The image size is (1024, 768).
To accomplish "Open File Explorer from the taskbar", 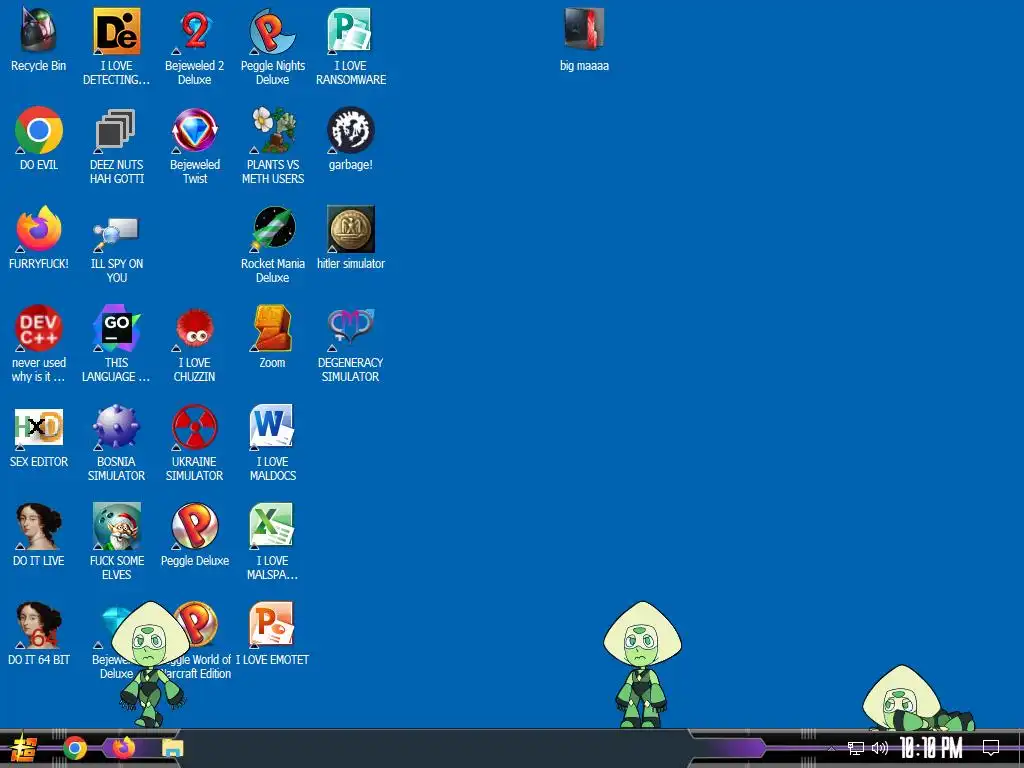I will coord(173,749).
